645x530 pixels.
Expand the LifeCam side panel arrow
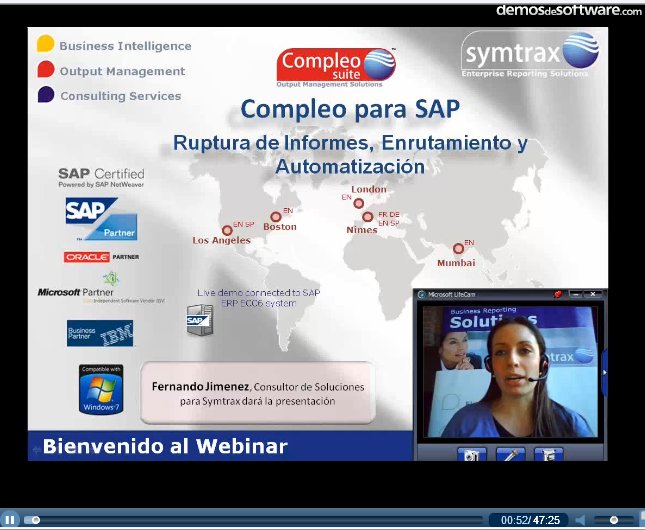tap(605, 373)
